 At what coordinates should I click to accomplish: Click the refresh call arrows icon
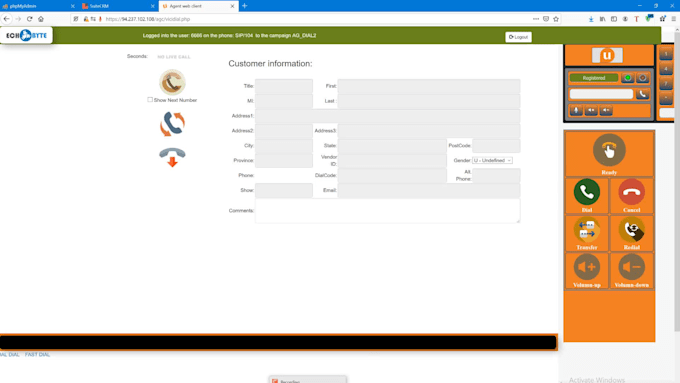pyautogui.click(x=172, y=124)
